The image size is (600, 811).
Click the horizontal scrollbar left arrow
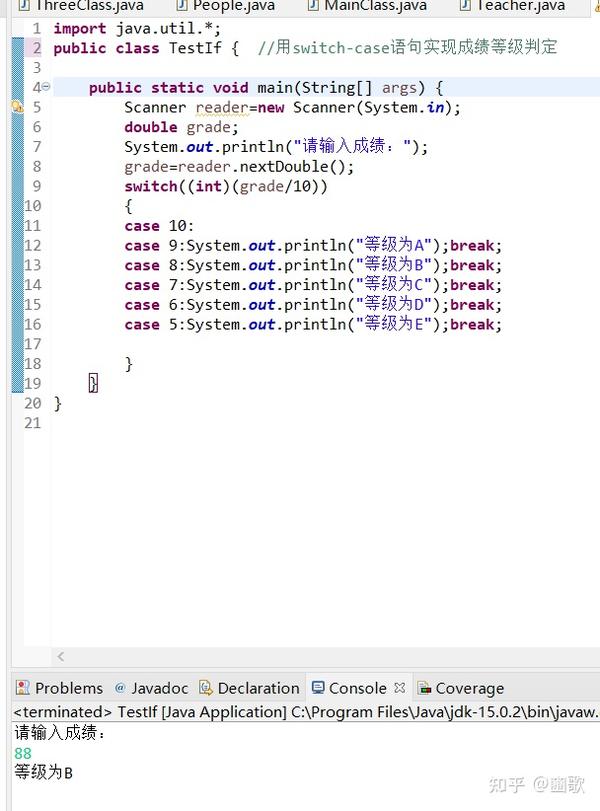(x=61, y=656)
